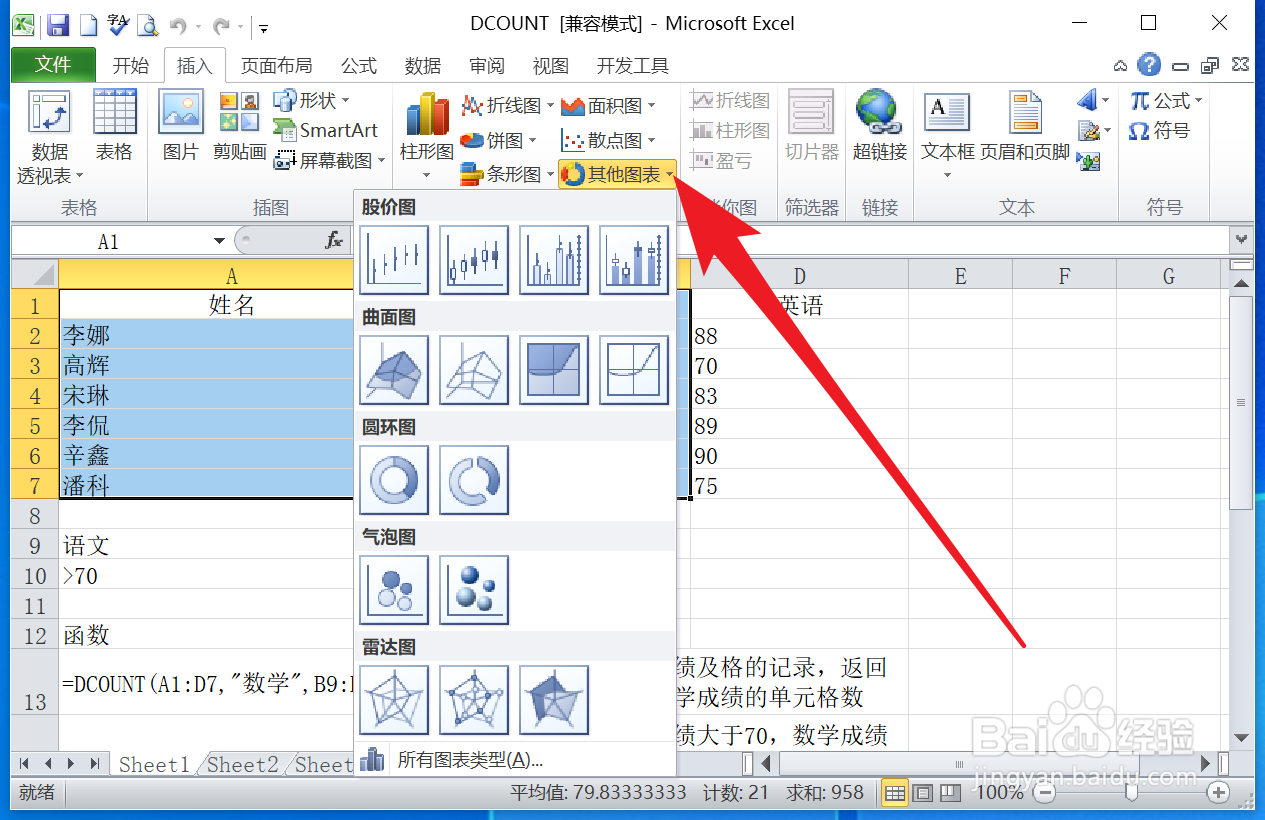
Task: Select the 3-D effect bubble chart
Action: click(x=474, y=590)
